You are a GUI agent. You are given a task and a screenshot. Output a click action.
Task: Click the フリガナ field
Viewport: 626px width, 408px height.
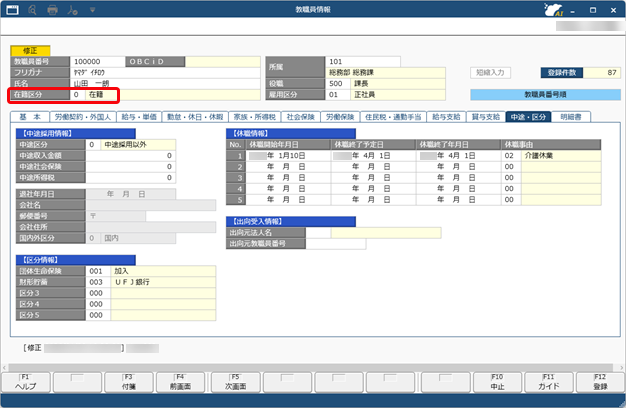click(165, 73)
